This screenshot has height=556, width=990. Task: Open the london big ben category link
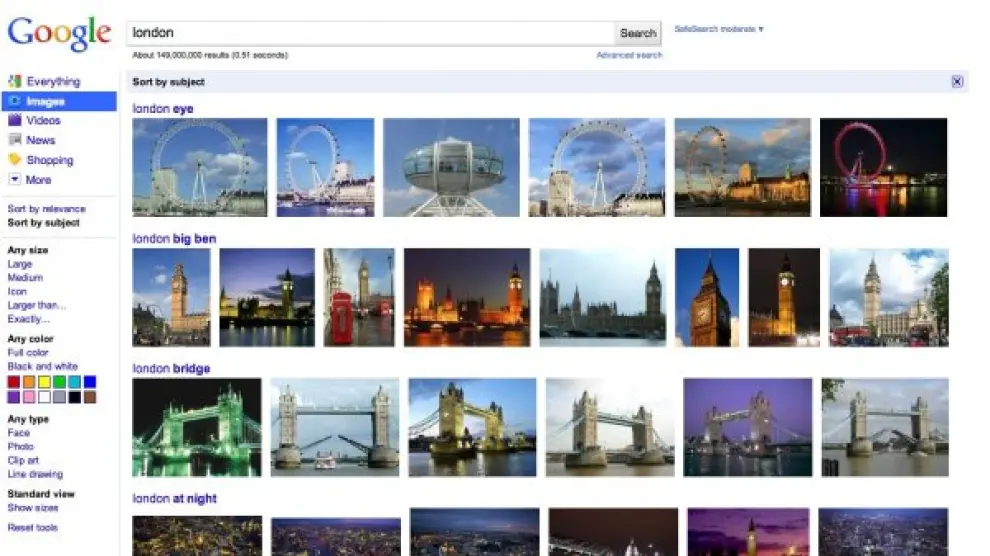click(x=174, y=239)
